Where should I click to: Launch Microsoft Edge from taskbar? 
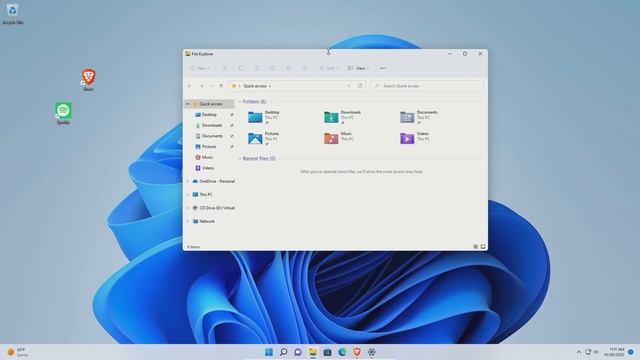[342, 352]
